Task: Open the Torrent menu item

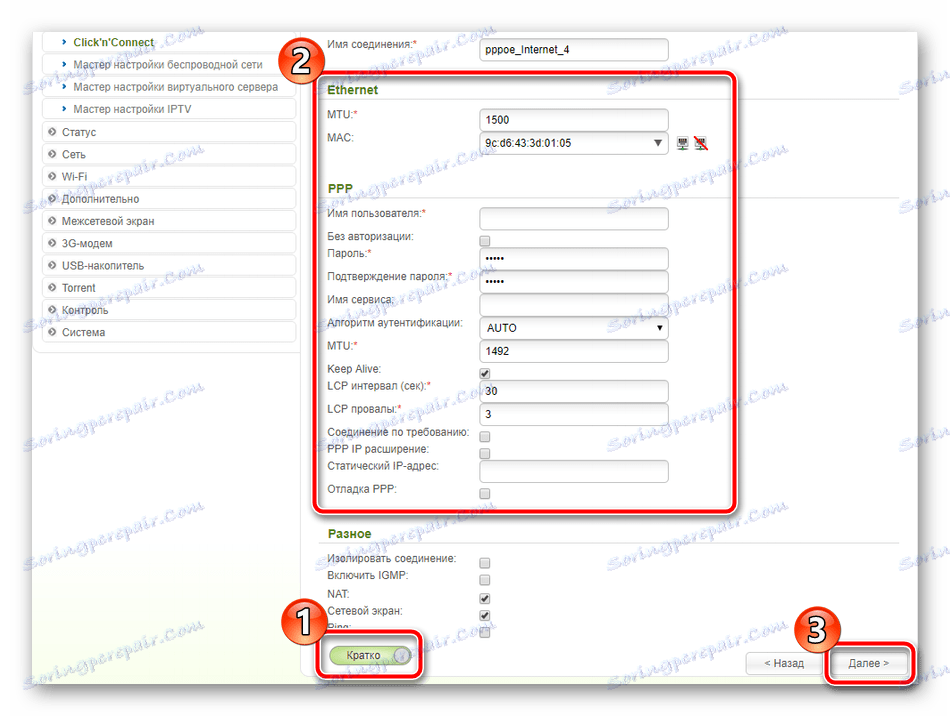Action: [169, 288]
